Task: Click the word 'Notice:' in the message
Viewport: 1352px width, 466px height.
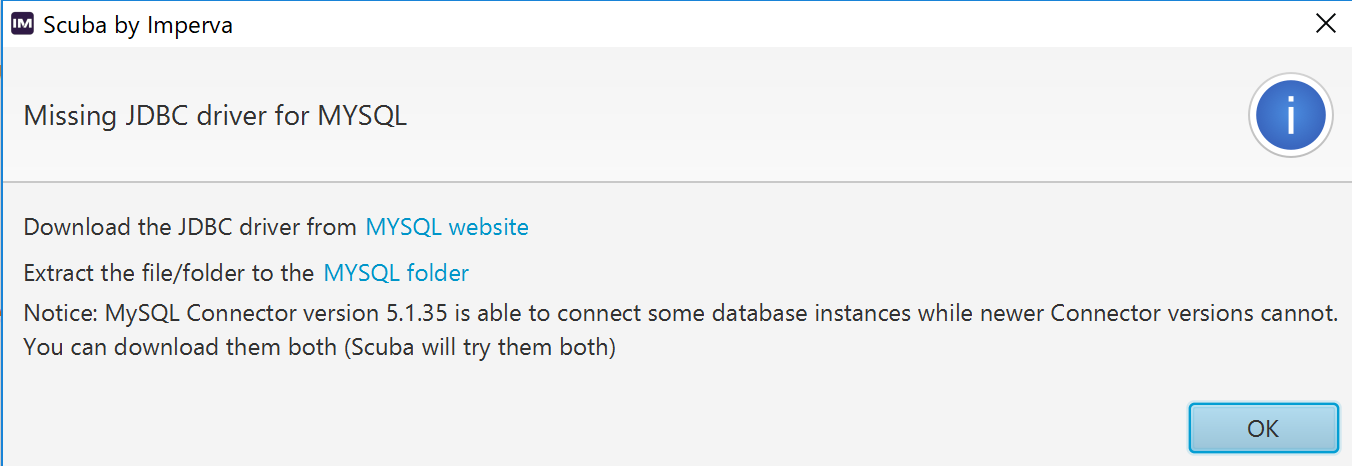Action: click(x=59, y=313)
